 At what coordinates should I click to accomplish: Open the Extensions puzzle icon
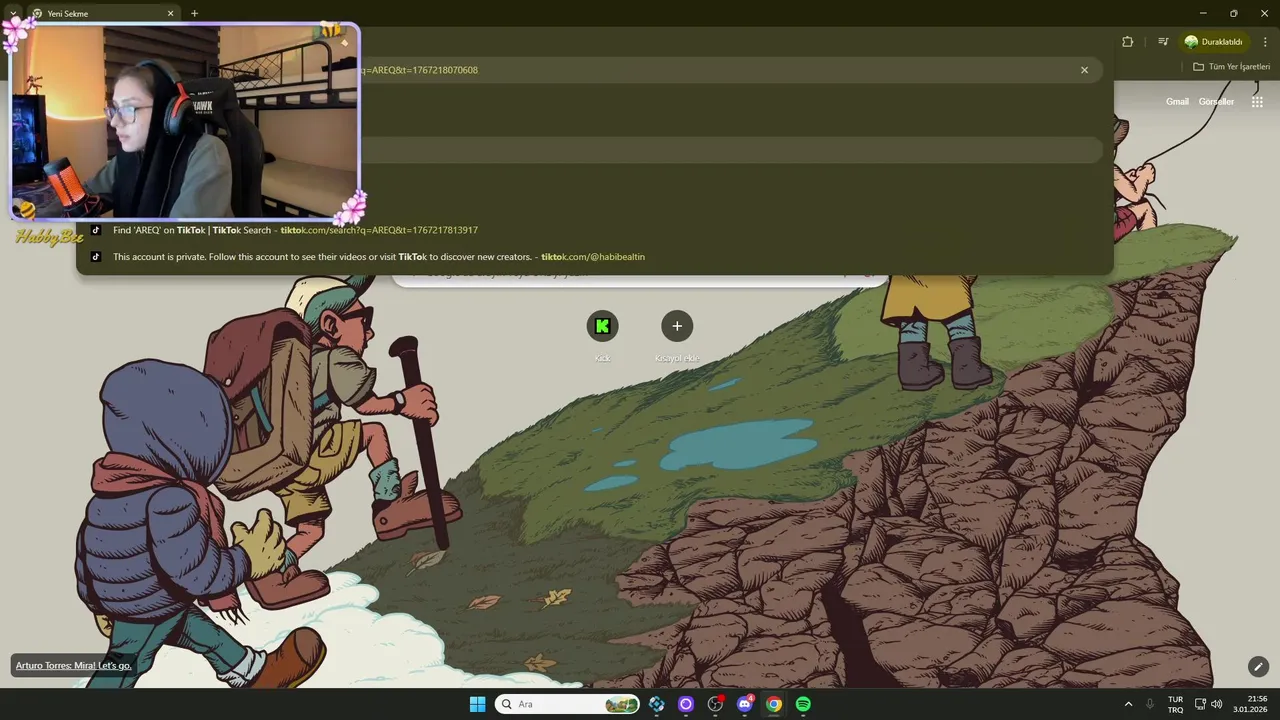tap(1128, 42)
